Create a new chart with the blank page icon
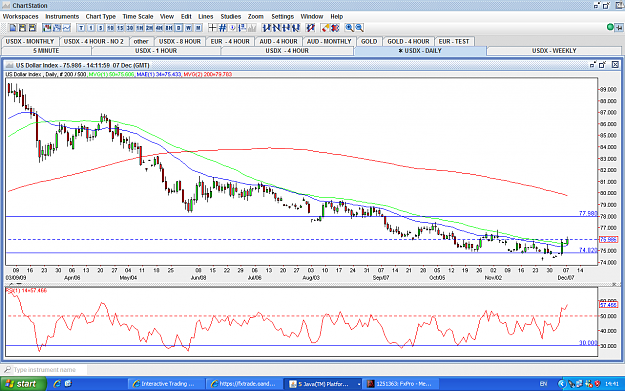 click(x=13, y=28)
